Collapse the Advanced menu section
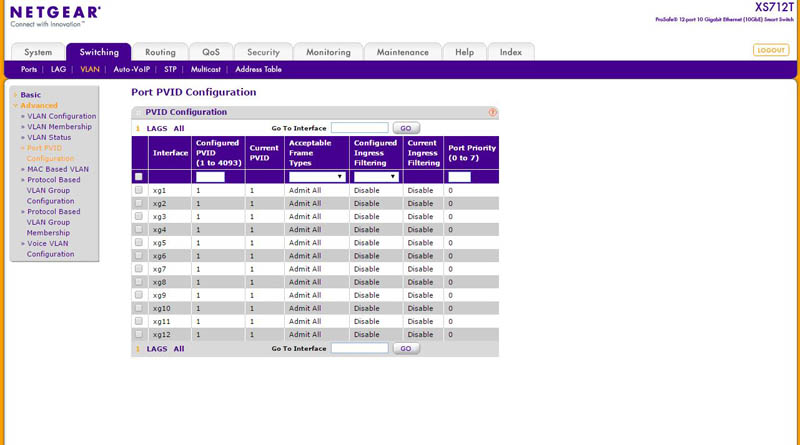Image resolution: width=800 pixels, height=445 pixels. click(39, 106)
